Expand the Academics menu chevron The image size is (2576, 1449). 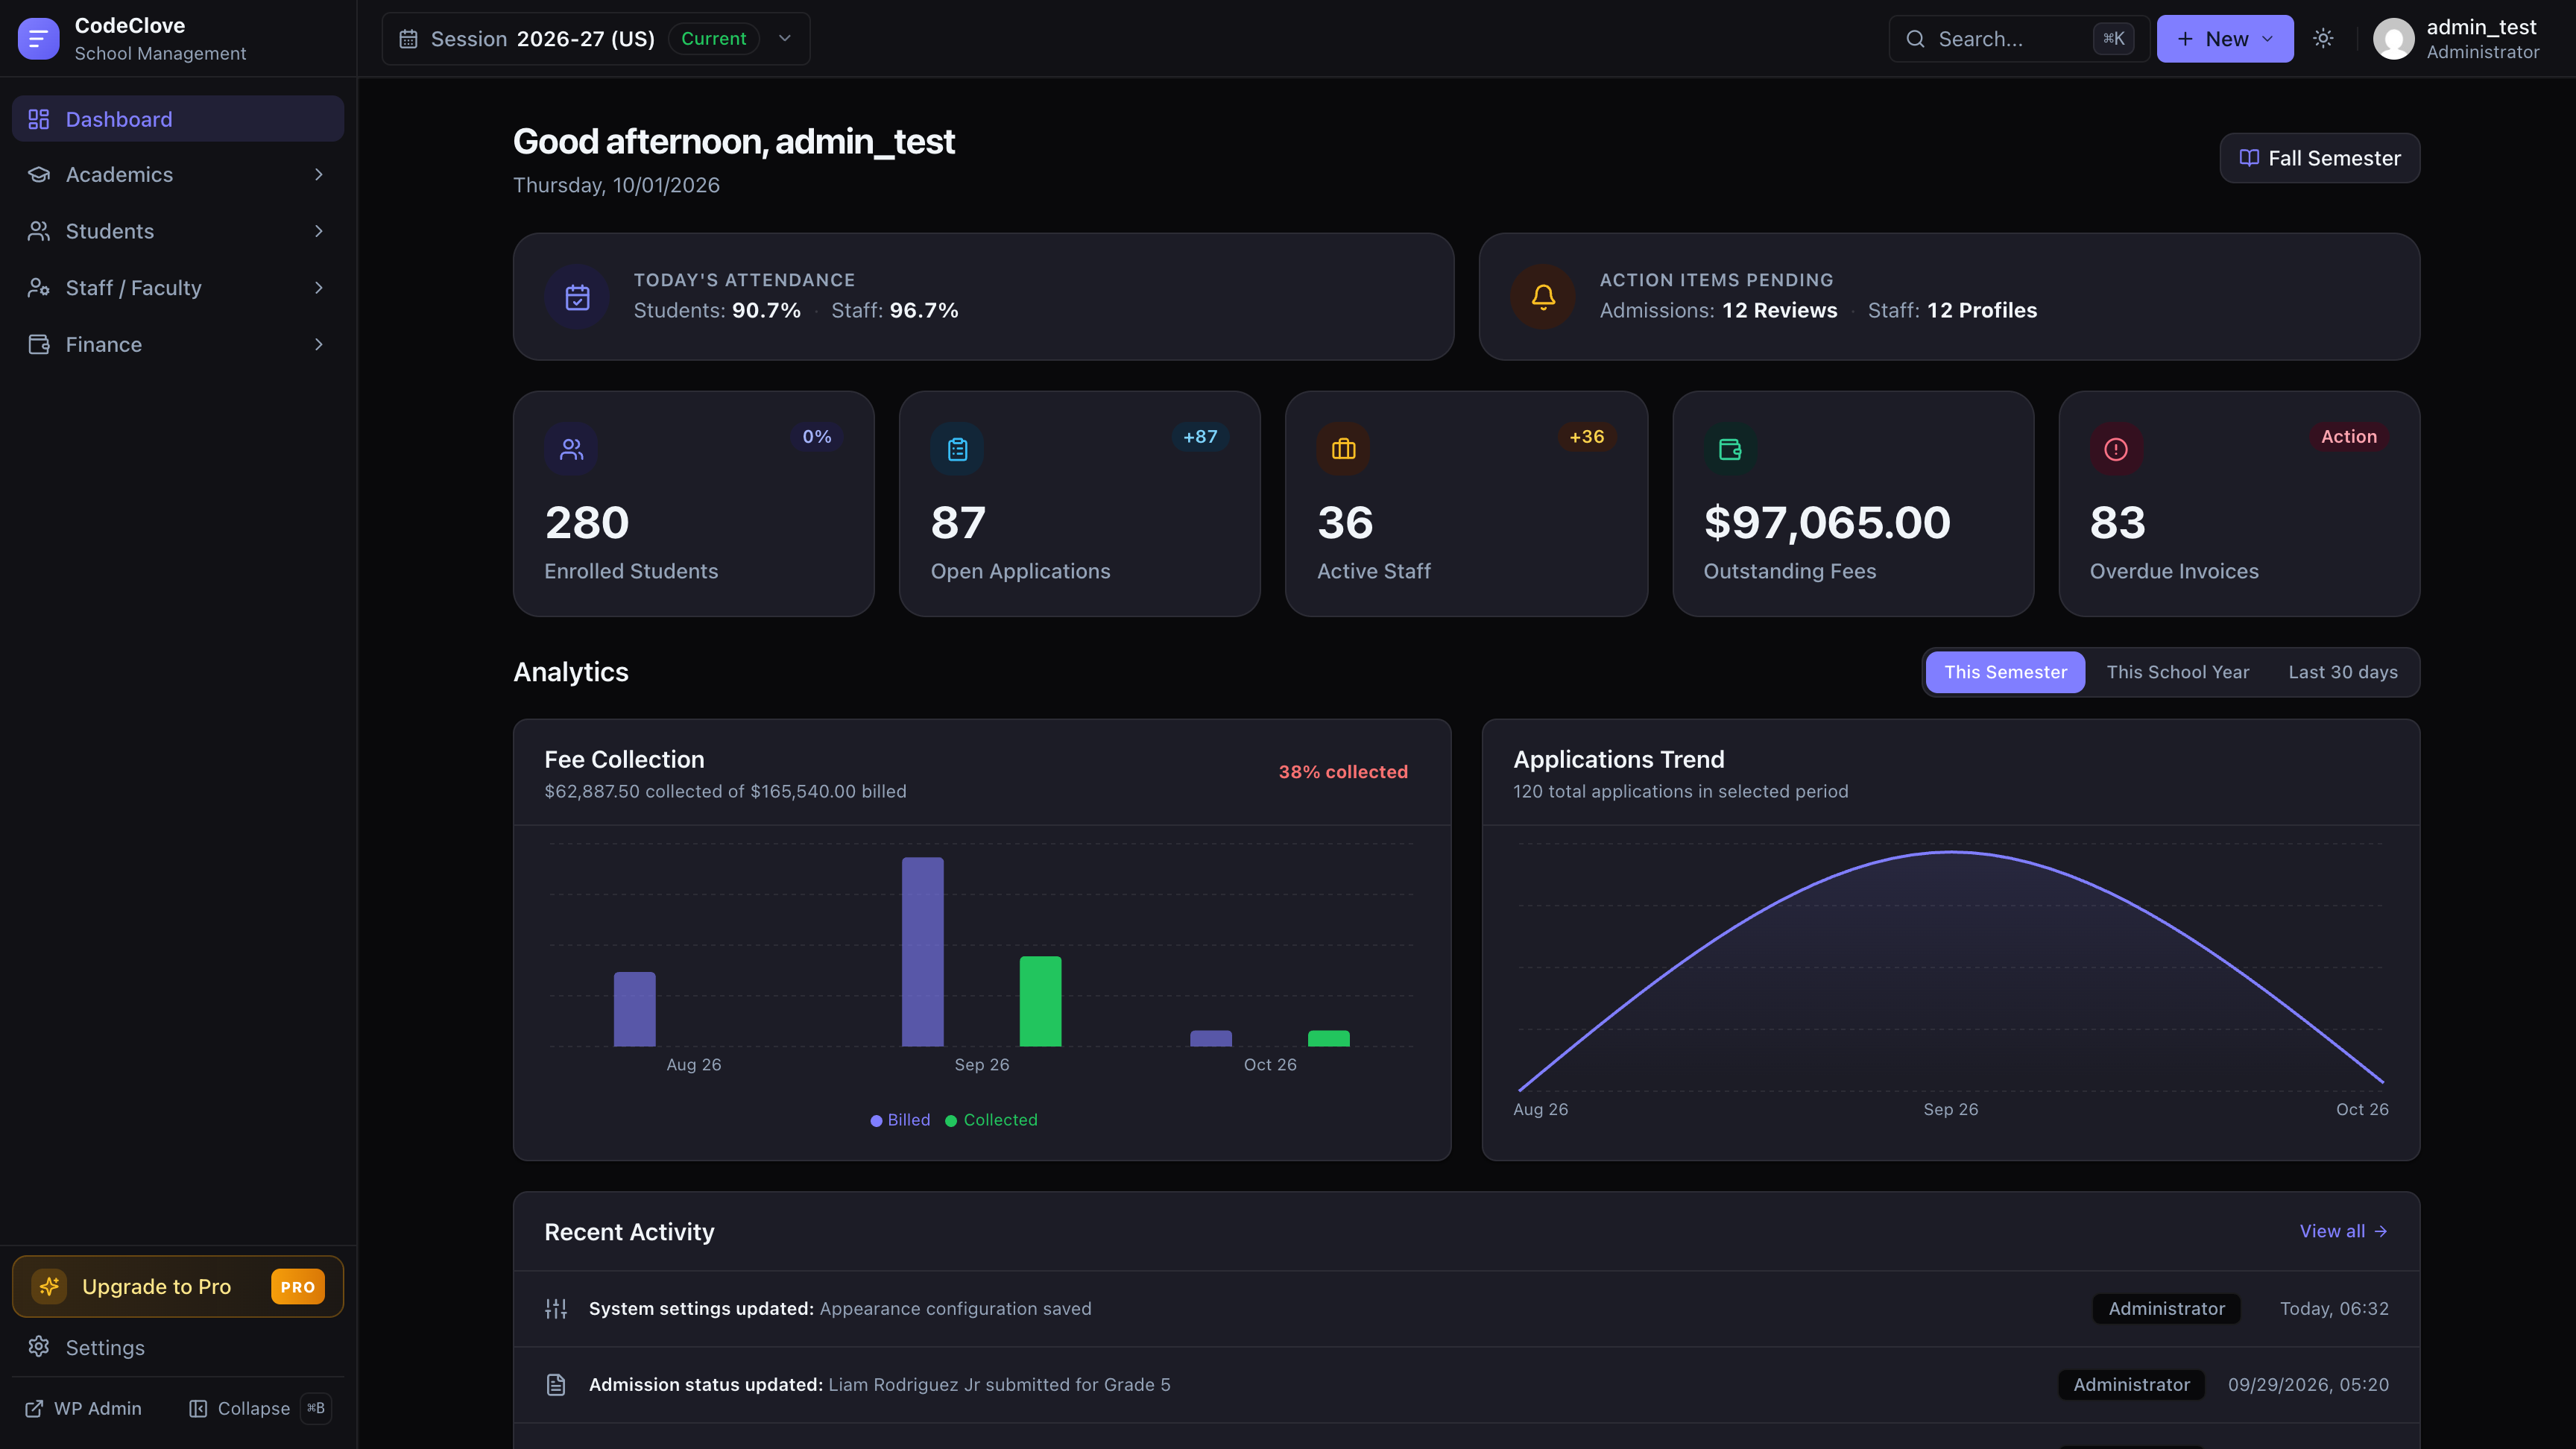pos(319,174)
